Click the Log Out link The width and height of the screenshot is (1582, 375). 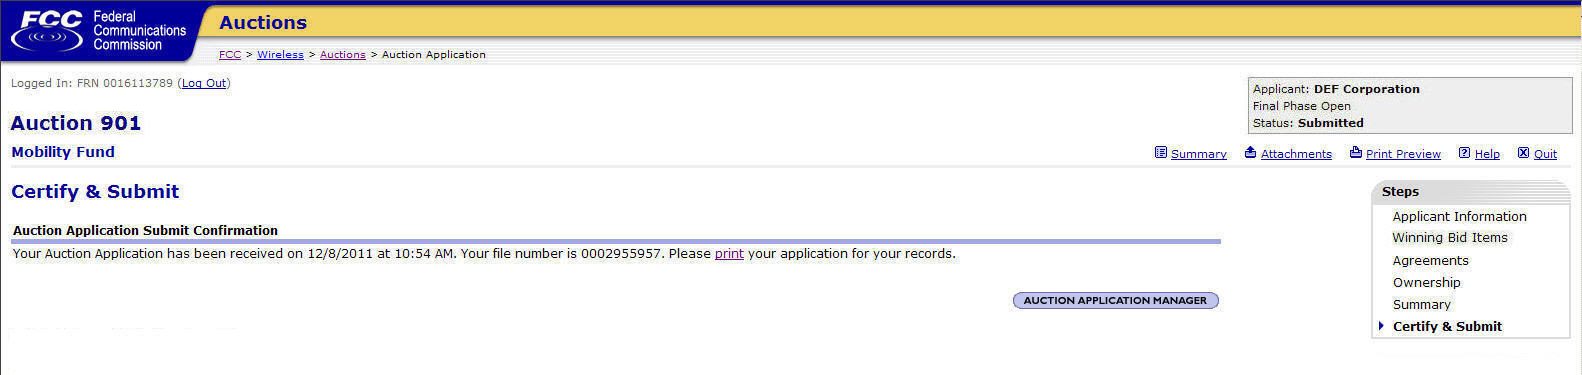pyautogui.click(x=204, y=83)
